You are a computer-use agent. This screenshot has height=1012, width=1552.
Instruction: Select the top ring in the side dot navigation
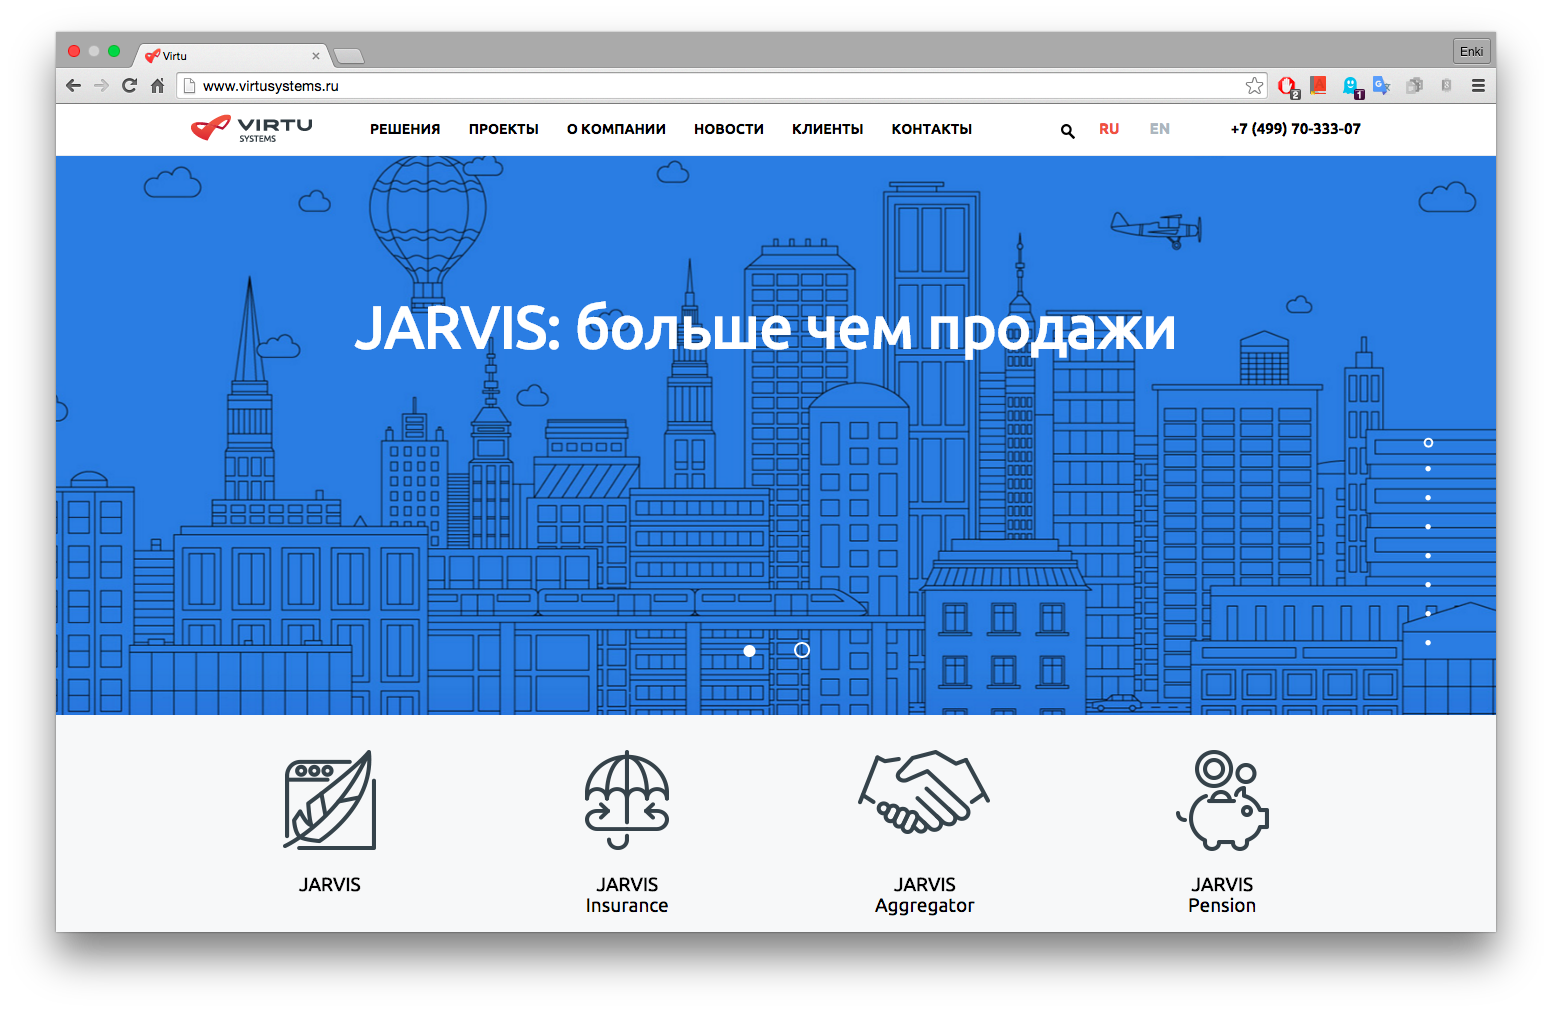coord(1428,442)
